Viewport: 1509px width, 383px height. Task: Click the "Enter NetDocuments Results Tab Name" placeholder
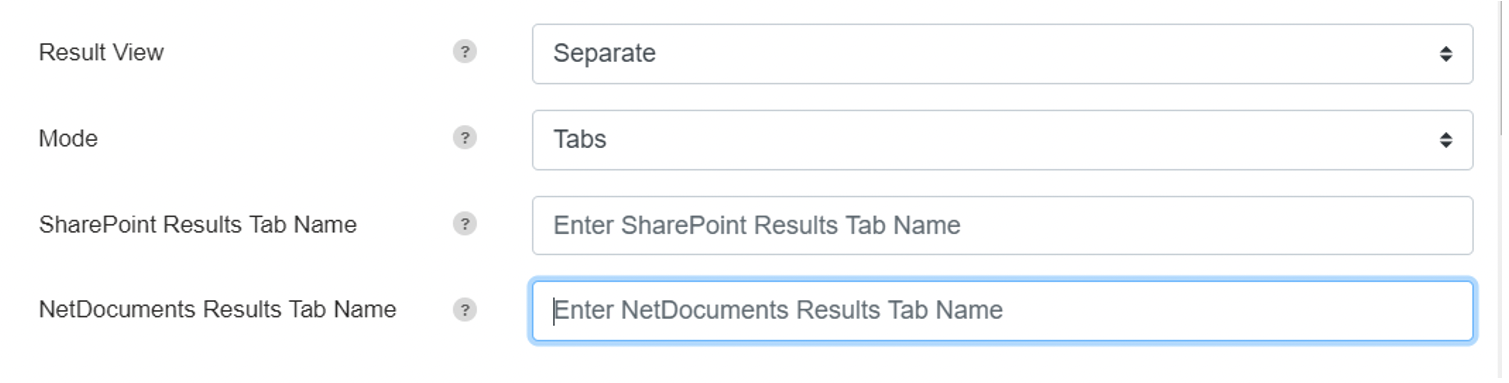778,310
